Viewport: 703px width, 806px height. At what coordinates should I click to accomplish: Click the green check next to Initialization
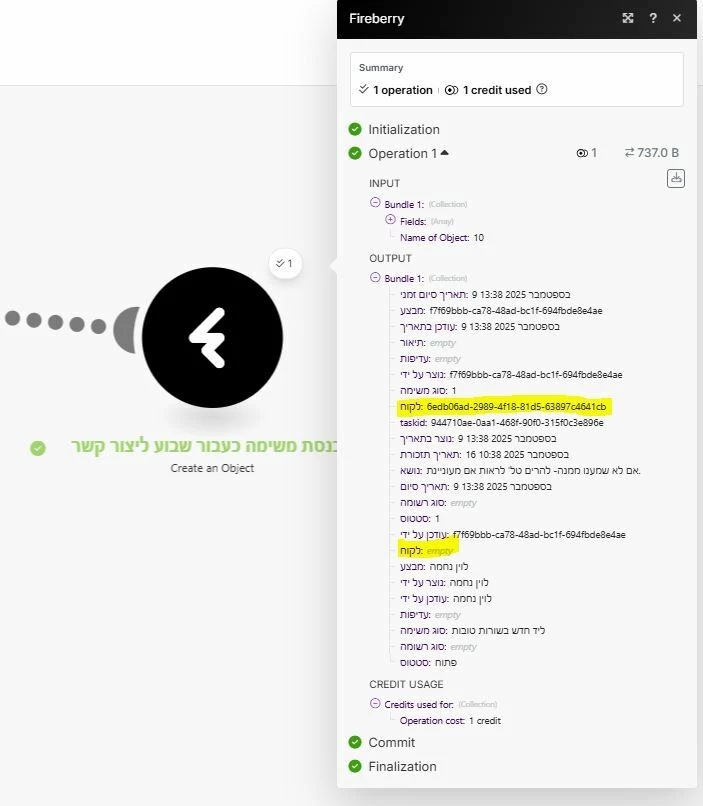click(355, 129)
